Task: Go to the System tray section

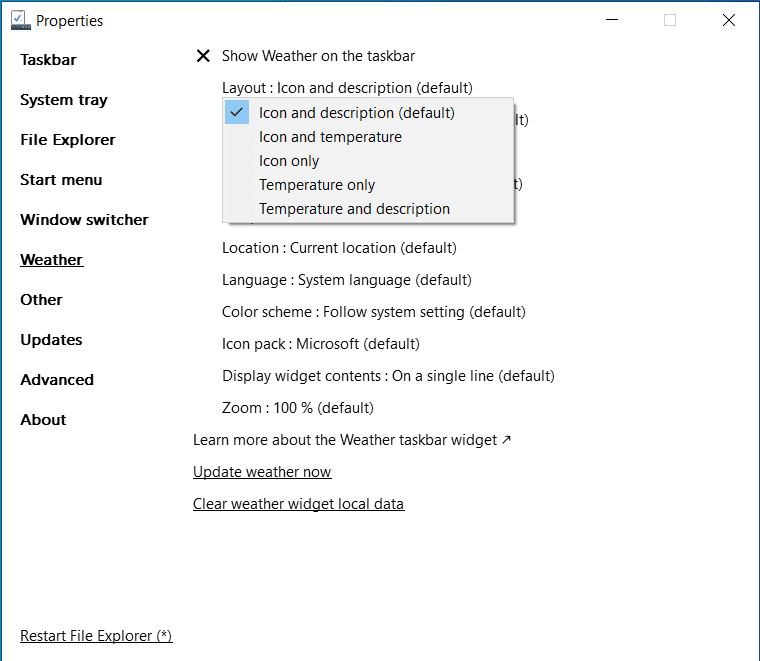Action: coord(64,100)
